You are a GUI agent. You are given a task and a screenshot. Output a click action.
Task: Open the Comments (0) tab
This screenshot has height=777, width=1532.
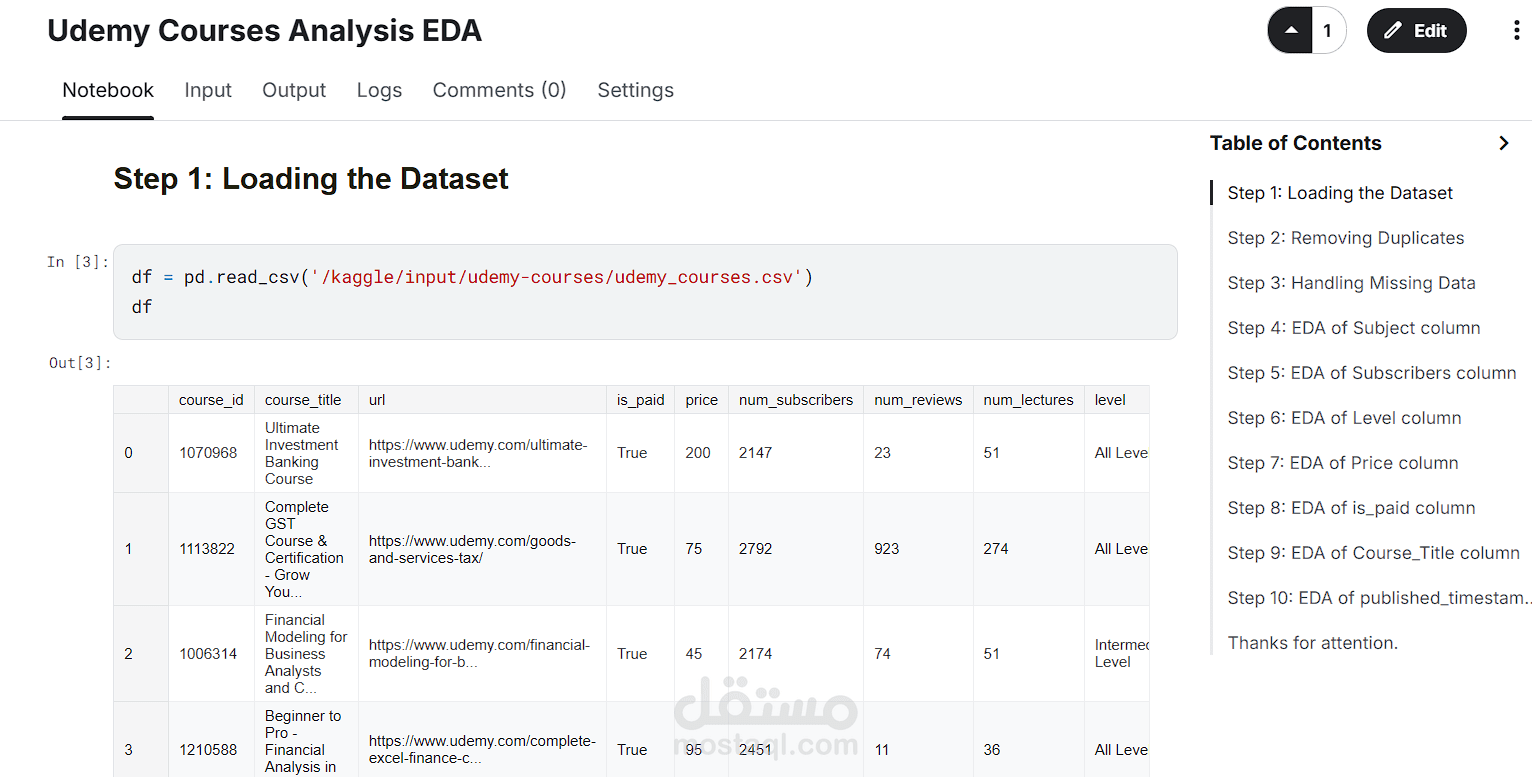point(500,90)
